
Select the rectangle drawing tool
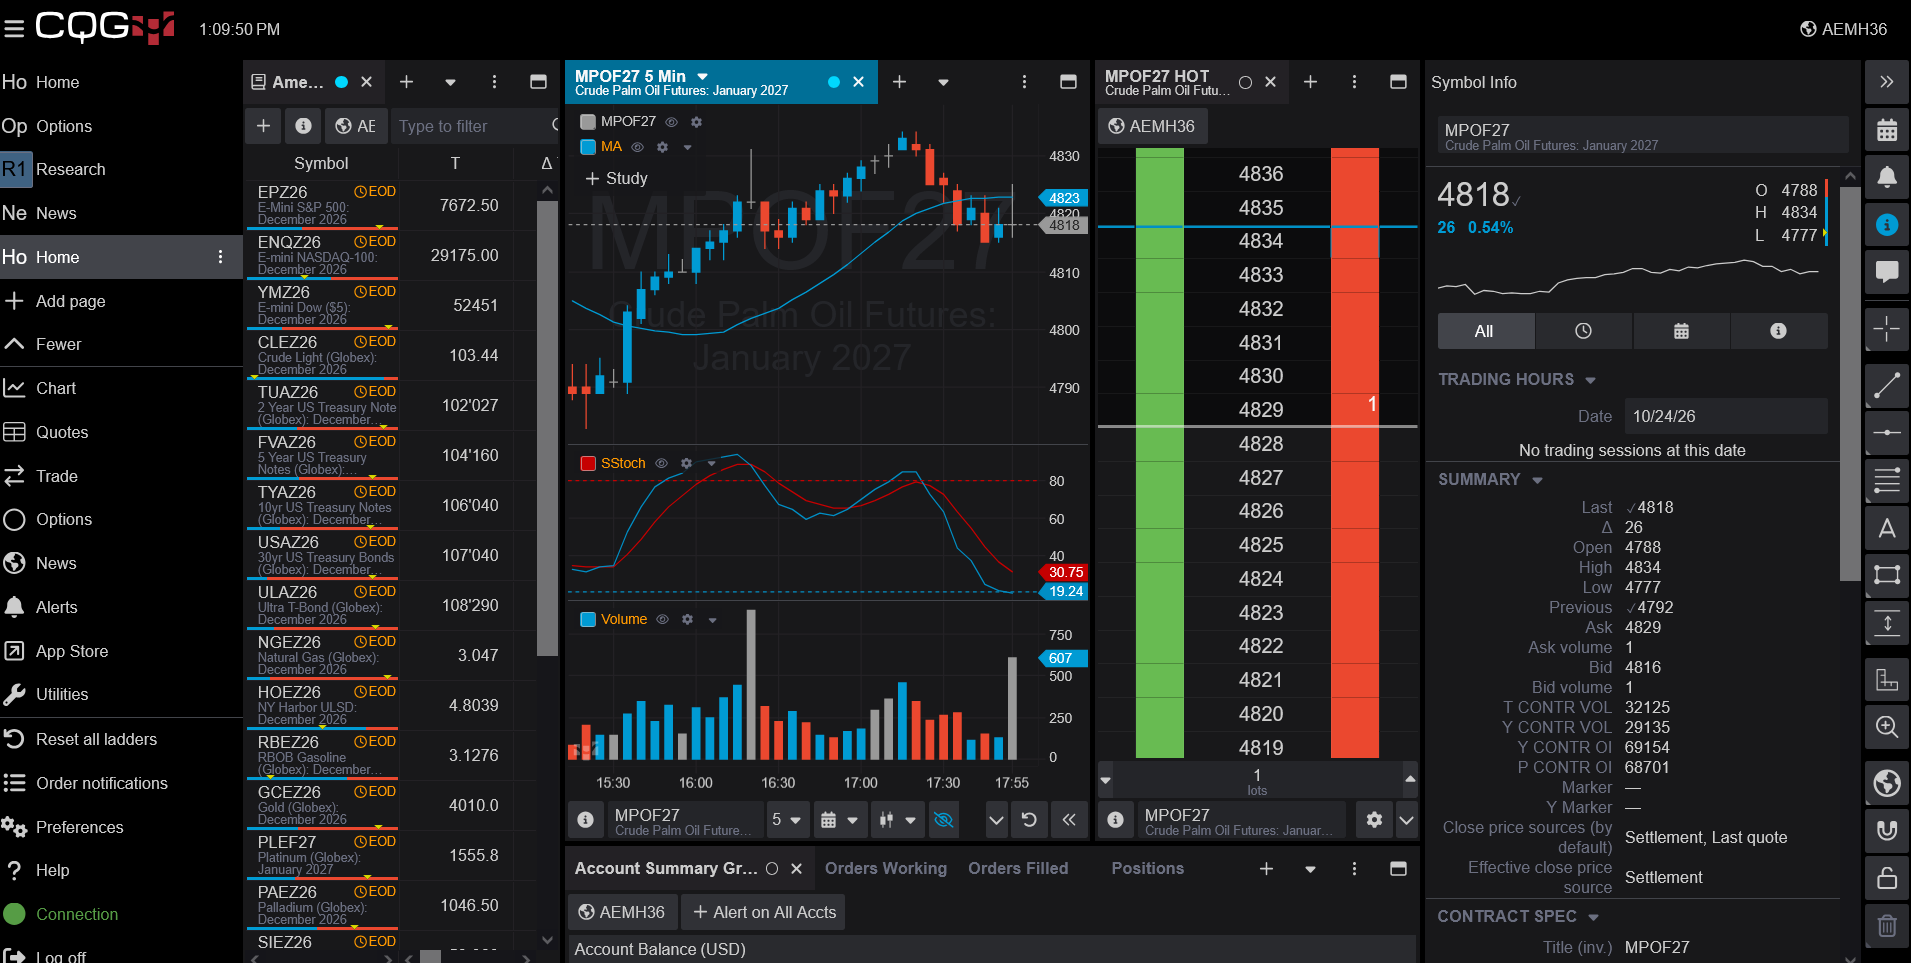tap(1886, 574)
